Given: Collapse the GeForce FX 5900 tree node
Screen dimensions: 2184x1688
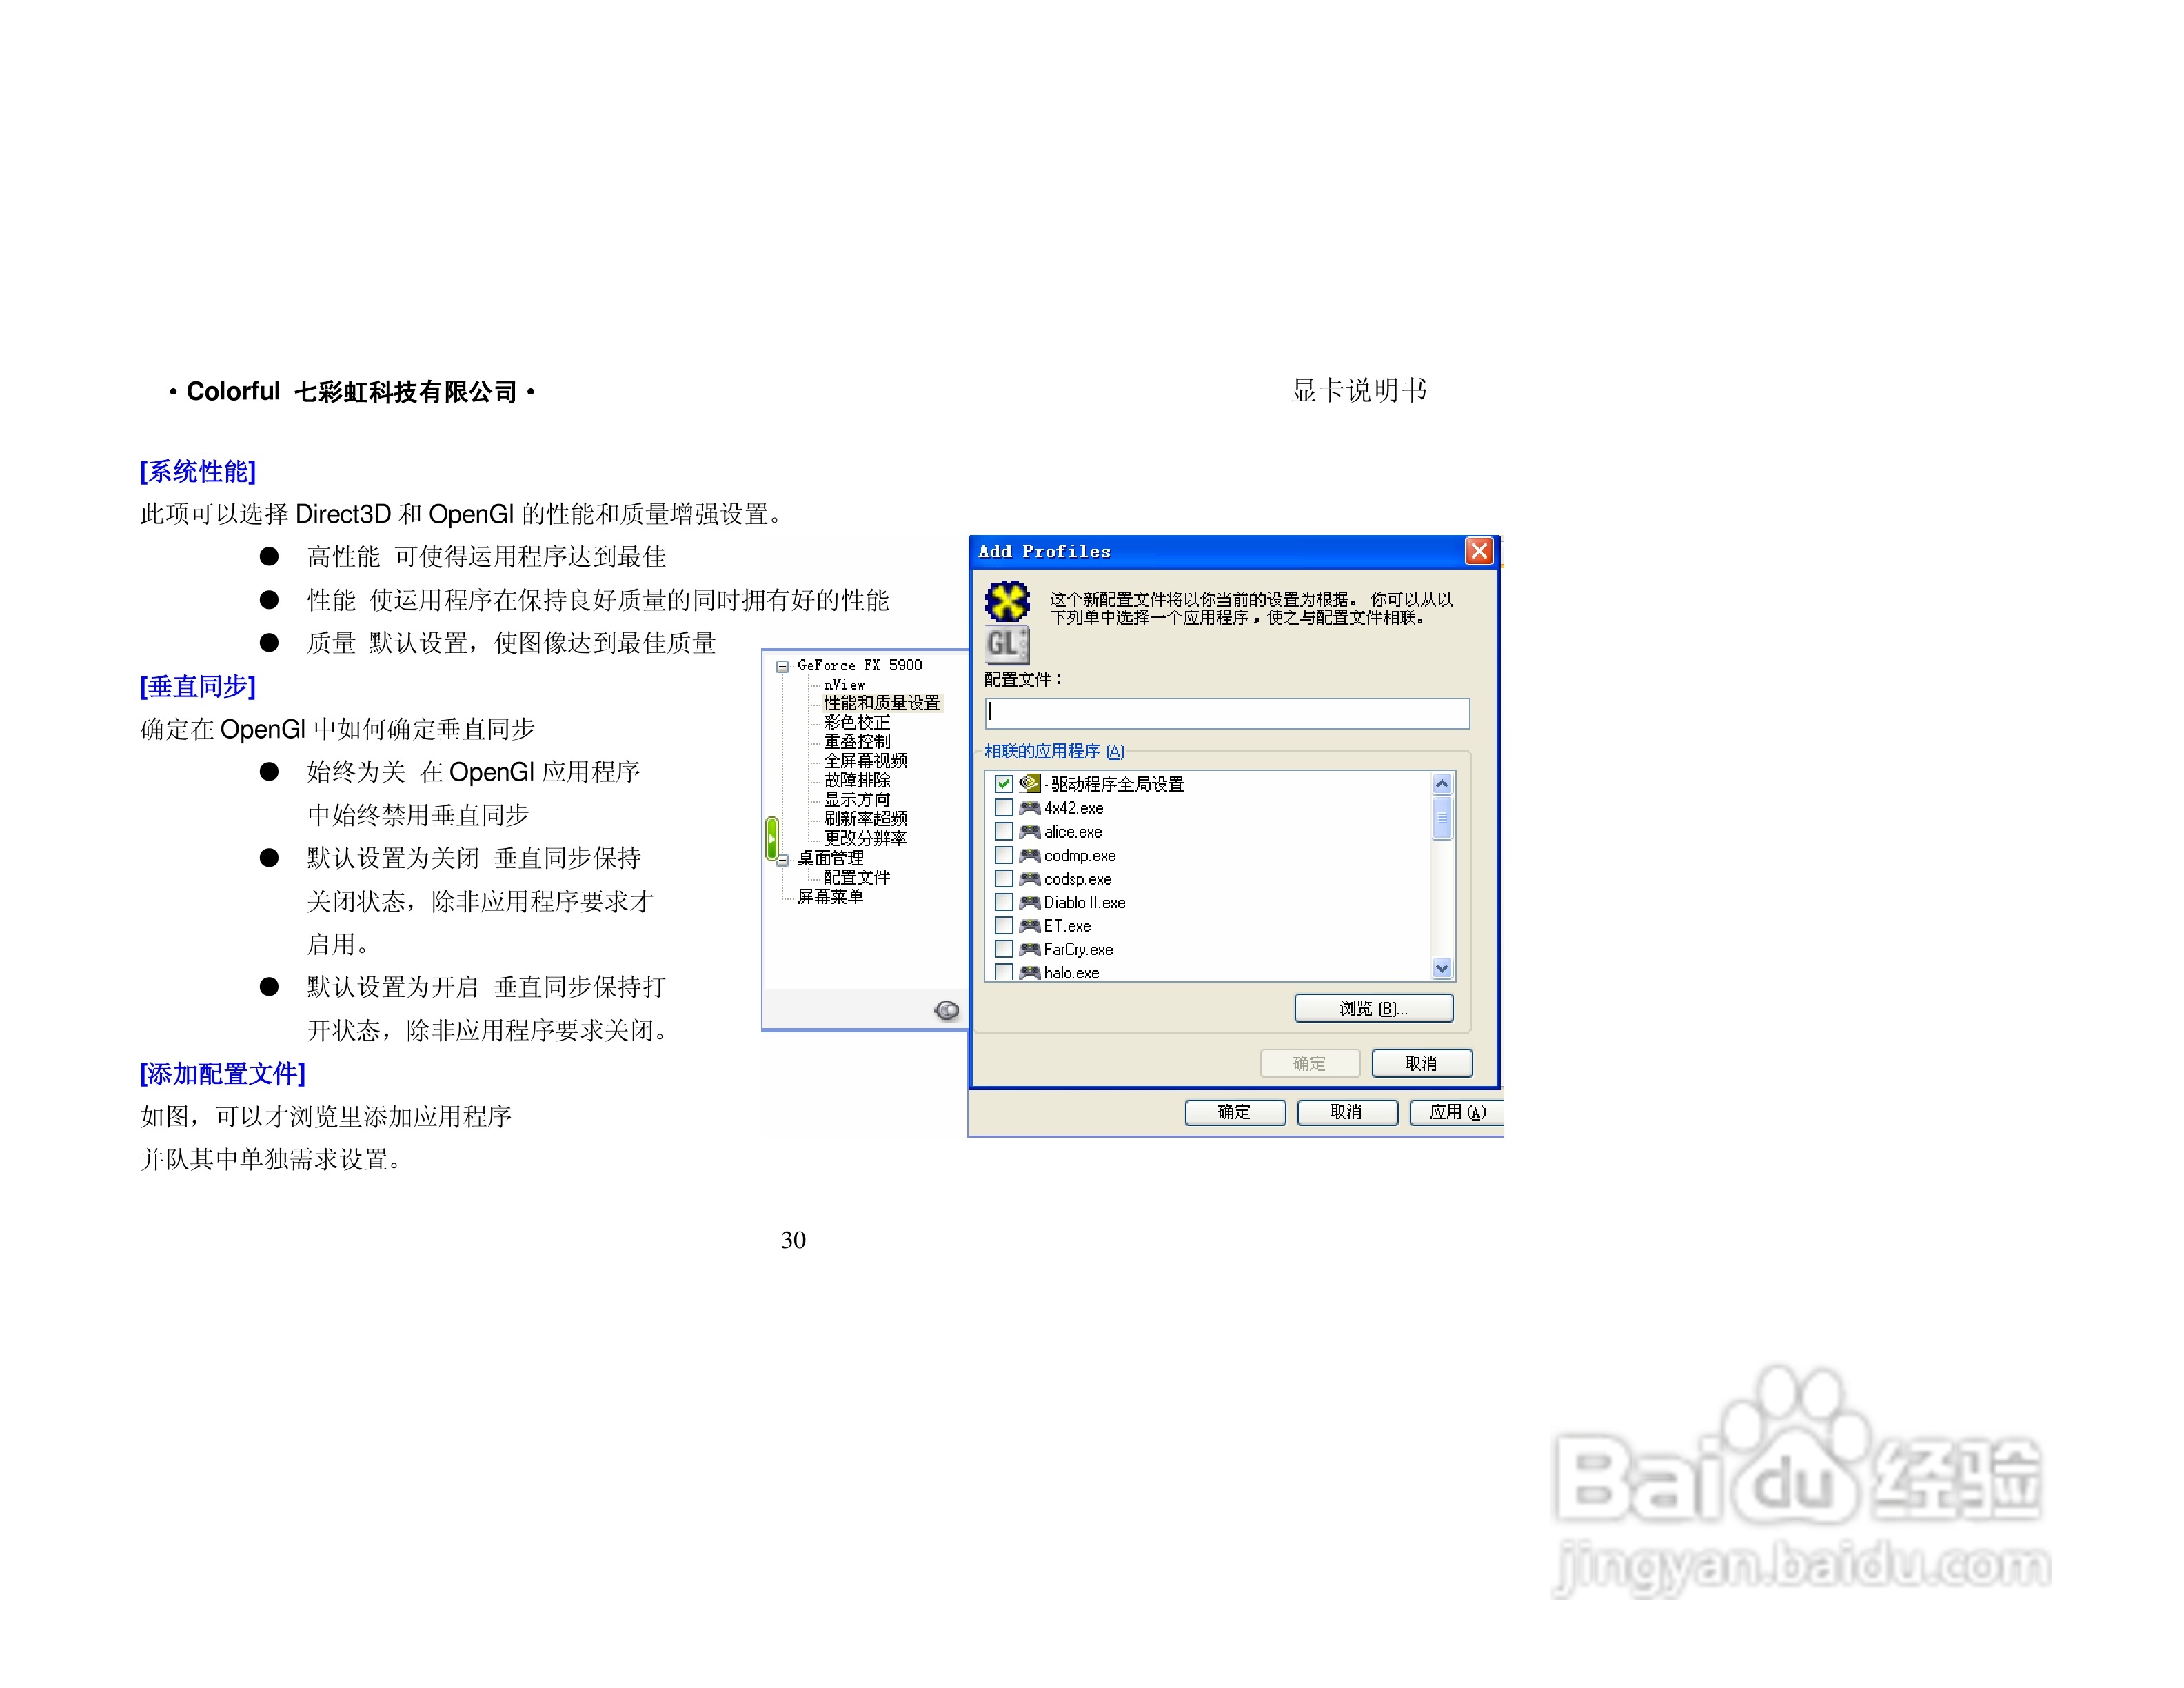Looking at the screenshot, I should 783,666.
